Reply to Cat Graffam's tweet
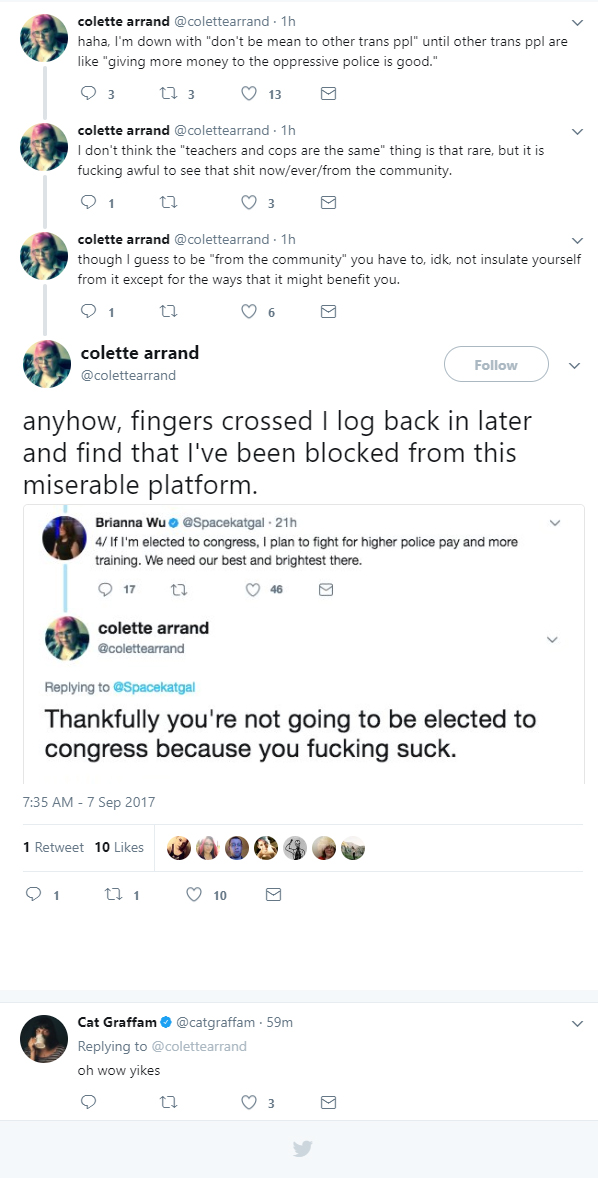Viewport: 598px width, 1178px height. coord(89,1102)
